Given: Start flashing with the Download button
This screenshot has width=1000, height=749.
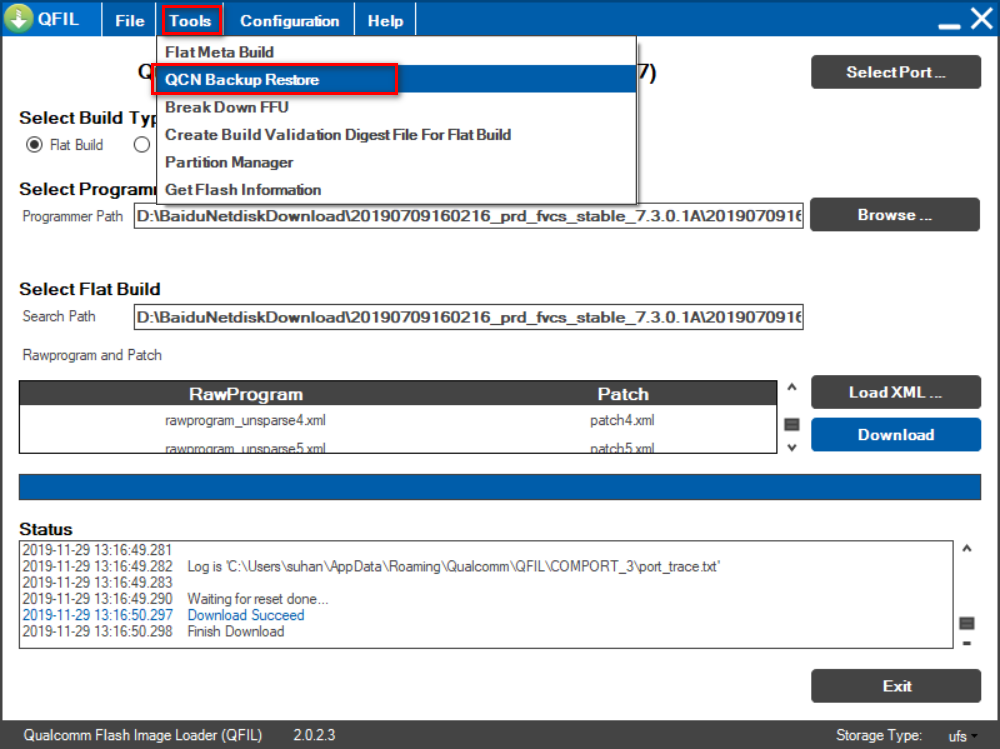Looking at the screenshot, I should click(895, 434).
